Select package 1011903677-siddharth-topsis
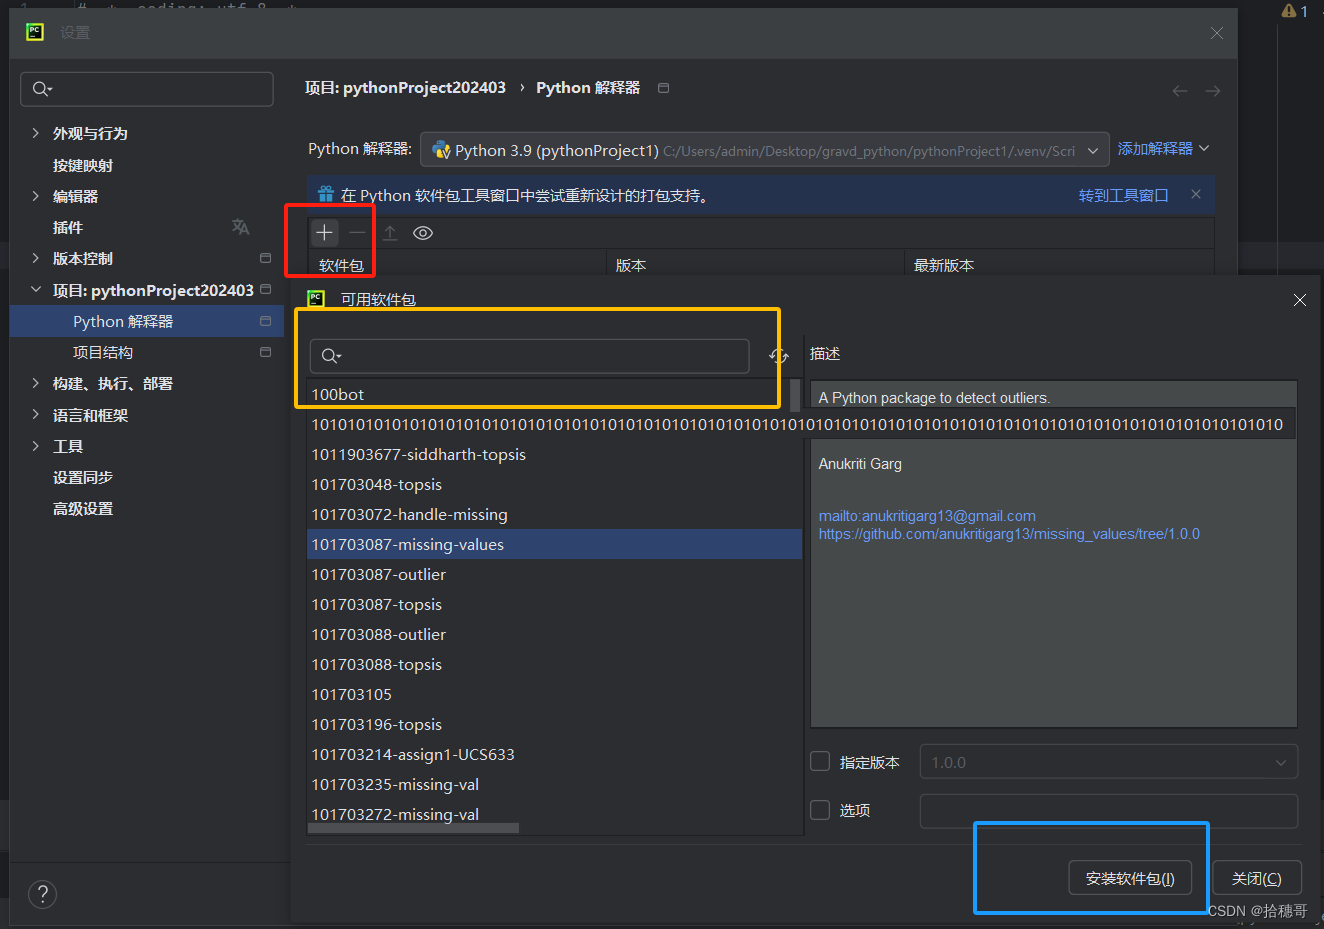This screenshot has height=929, width=1324. 555,454
